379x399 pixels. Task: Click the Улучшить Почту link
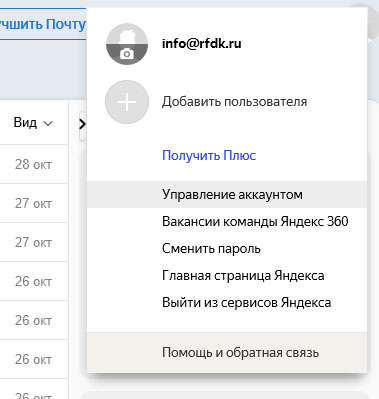43,24
